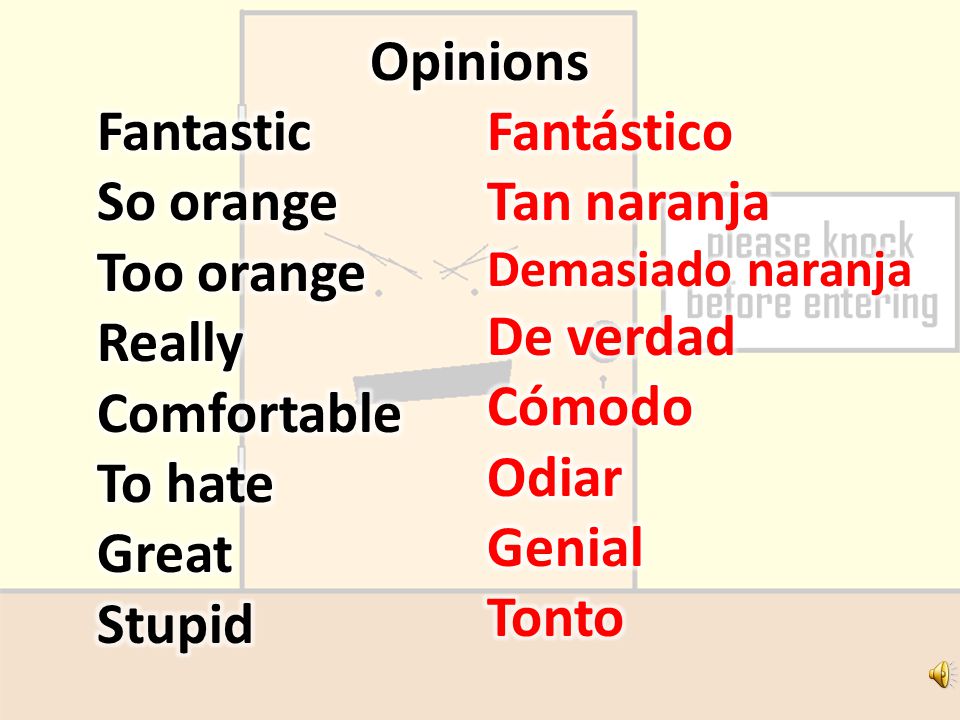Click the text Demasiado naranja
This screenshot has width=960, height=720.
[700, 271]
